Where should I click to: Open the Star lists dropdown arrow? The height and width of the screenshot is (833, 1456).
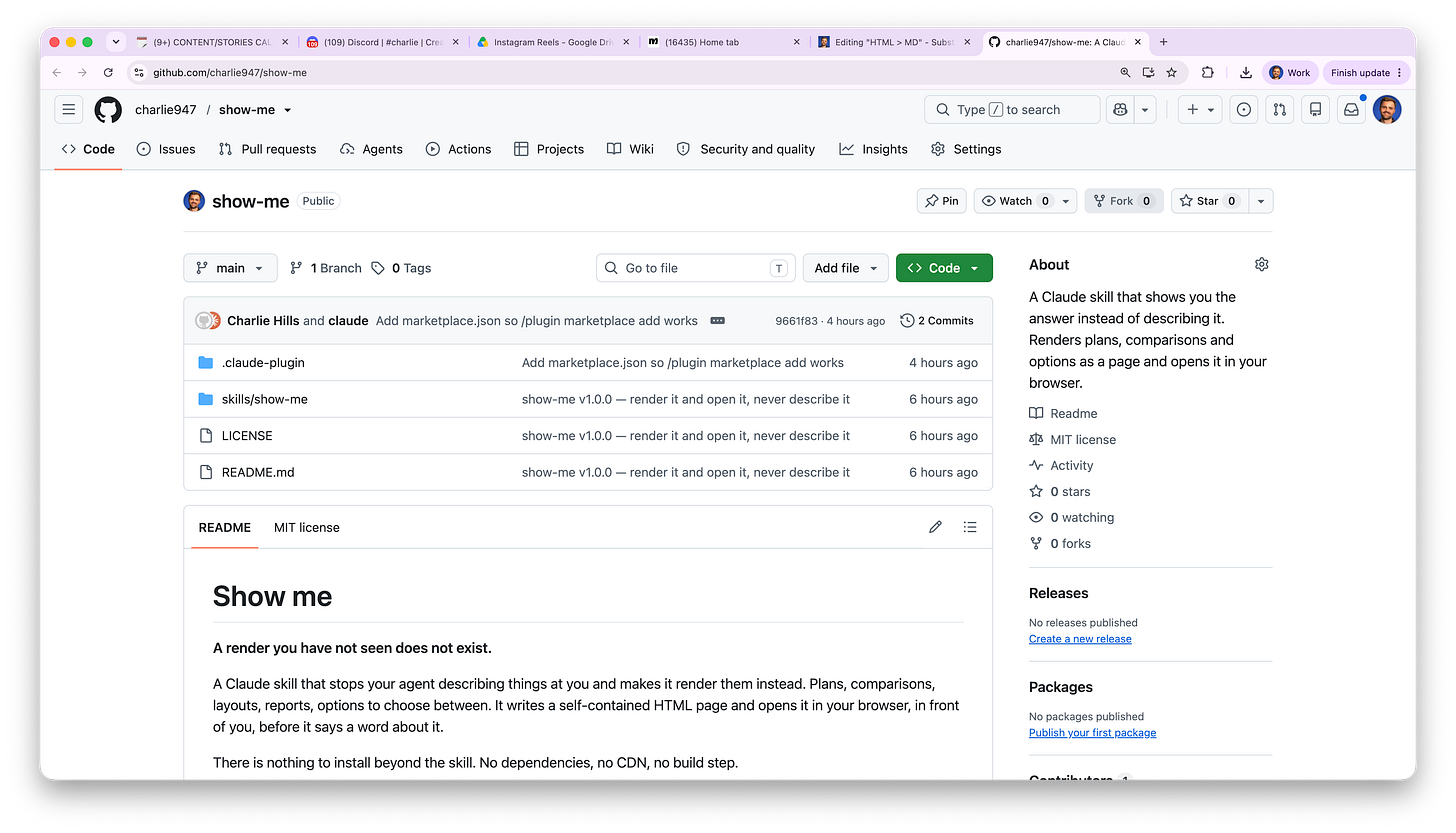click(1261, 201)
